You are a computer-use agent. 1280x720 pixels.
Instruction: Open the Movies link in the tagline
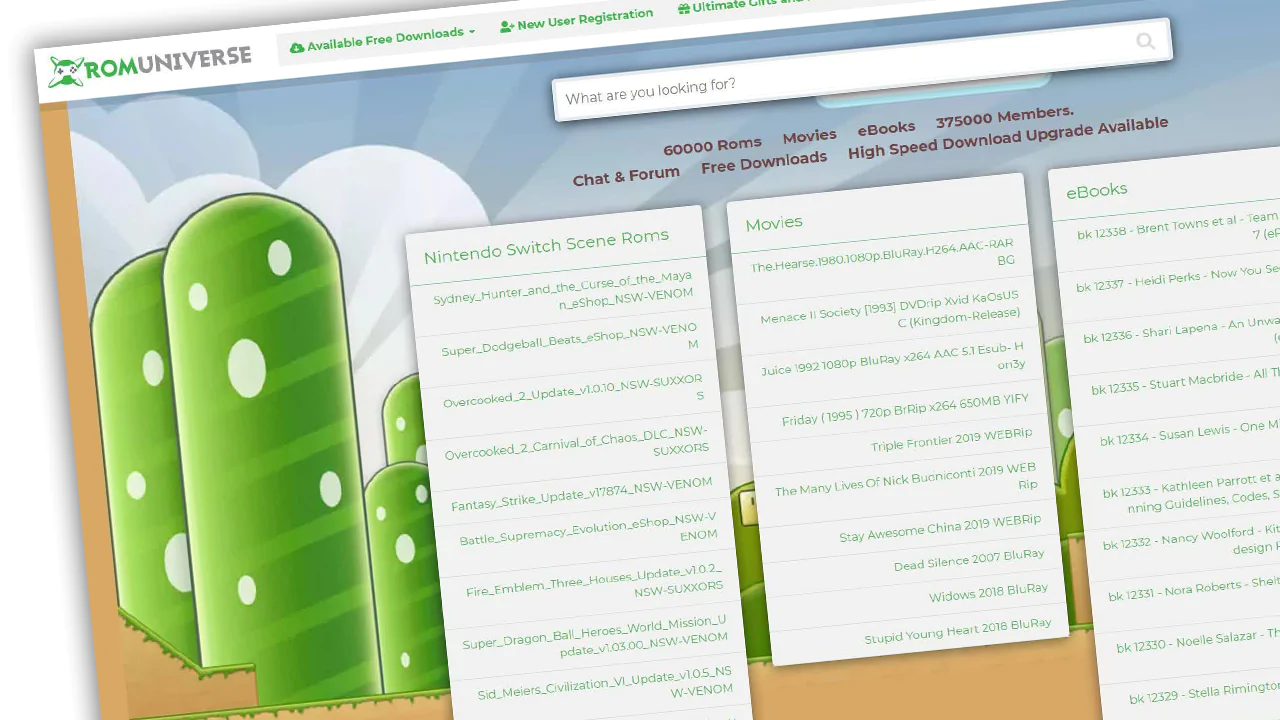[x=810, y=136]
